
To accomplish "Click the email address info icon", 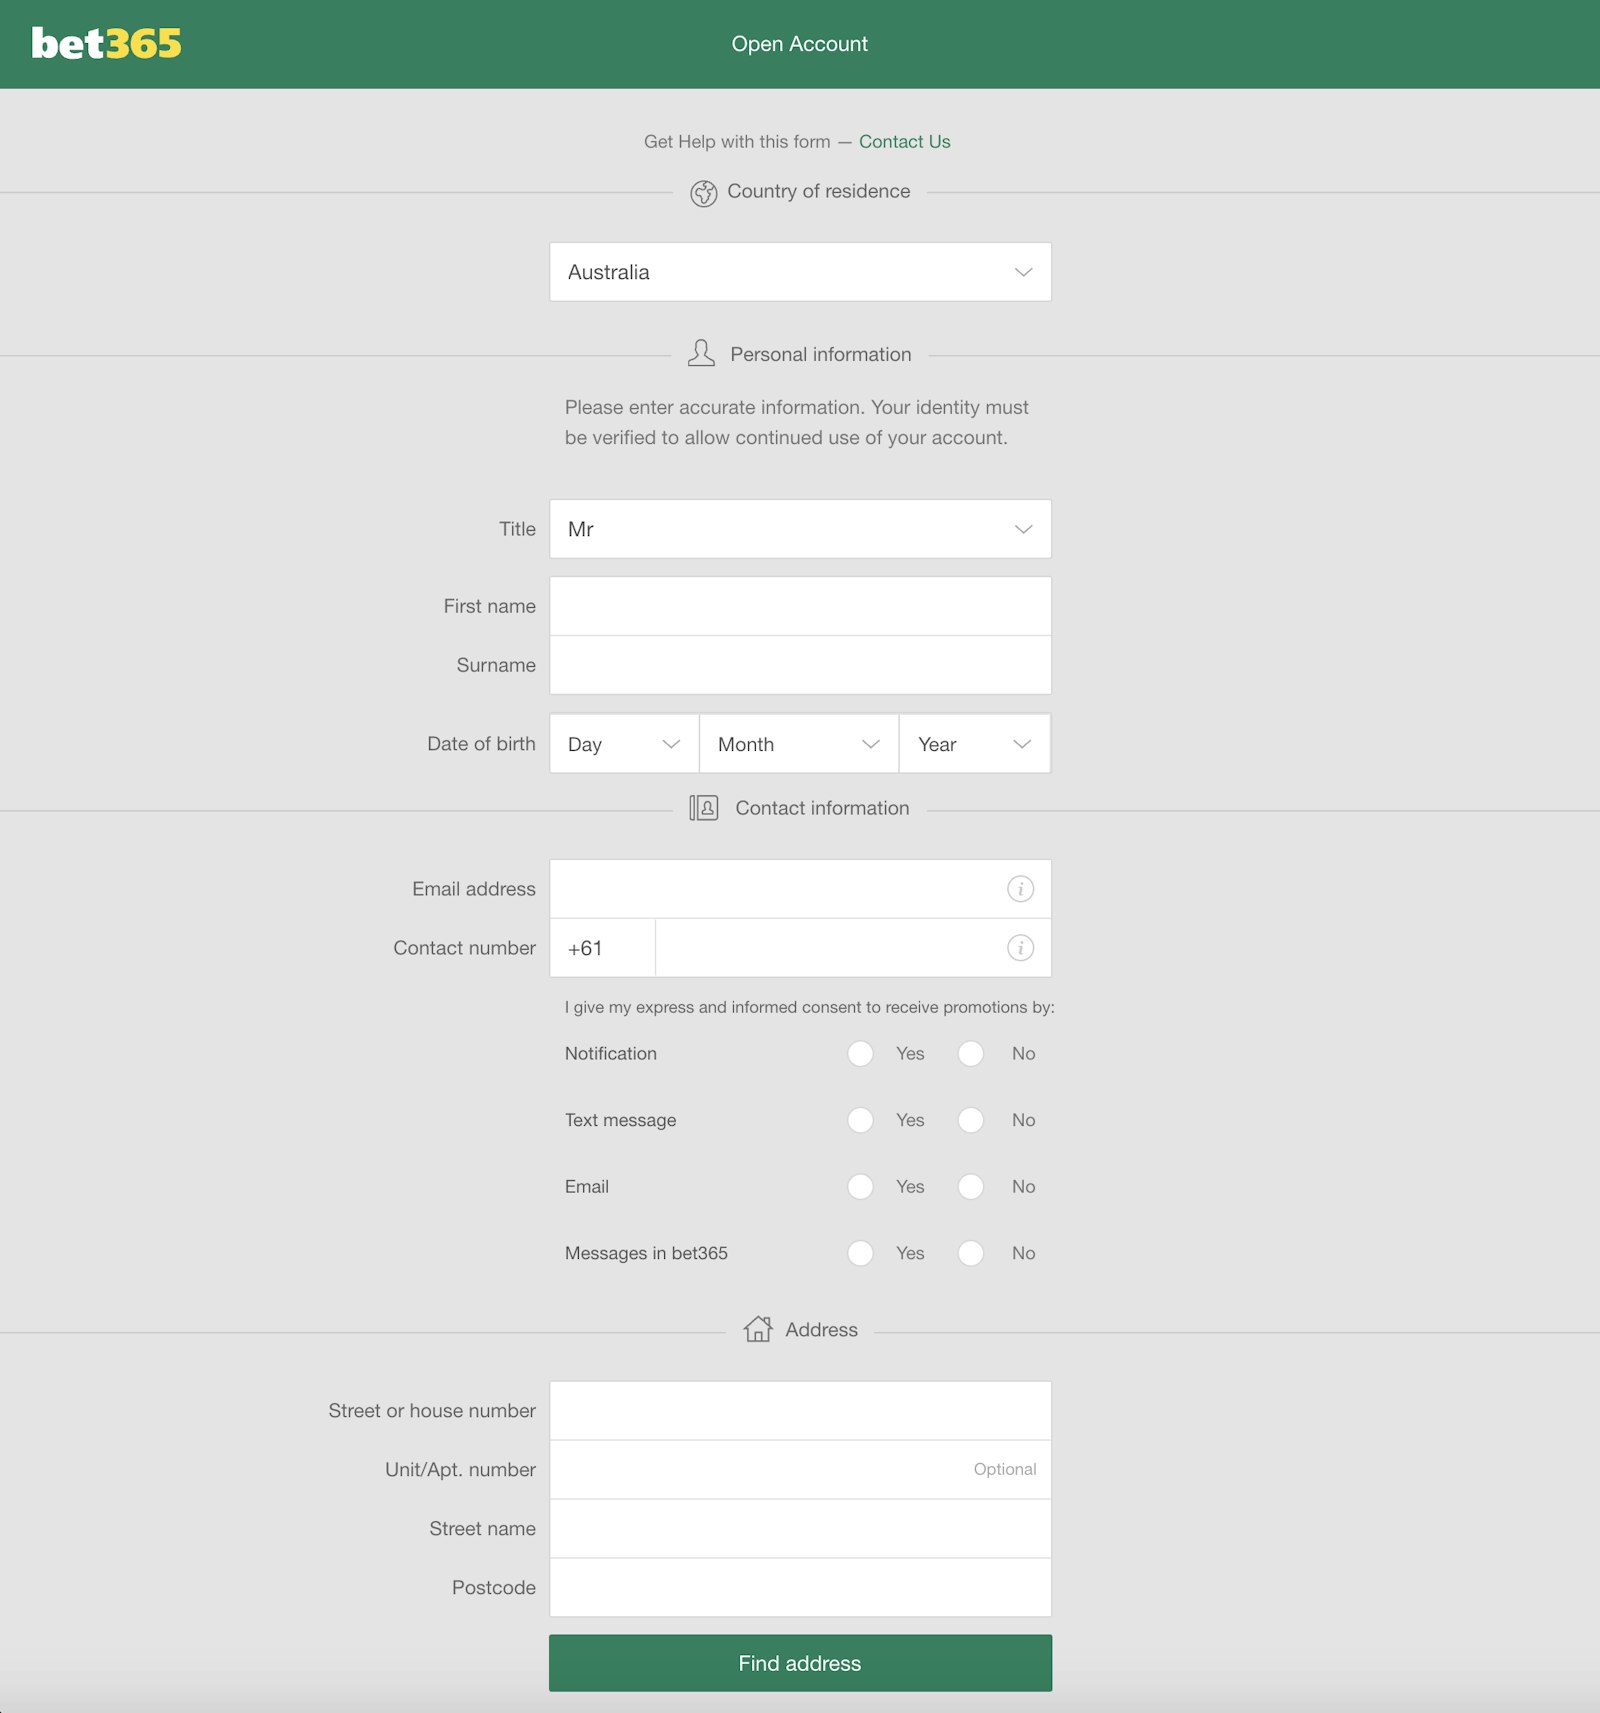I will point(1019,889).
